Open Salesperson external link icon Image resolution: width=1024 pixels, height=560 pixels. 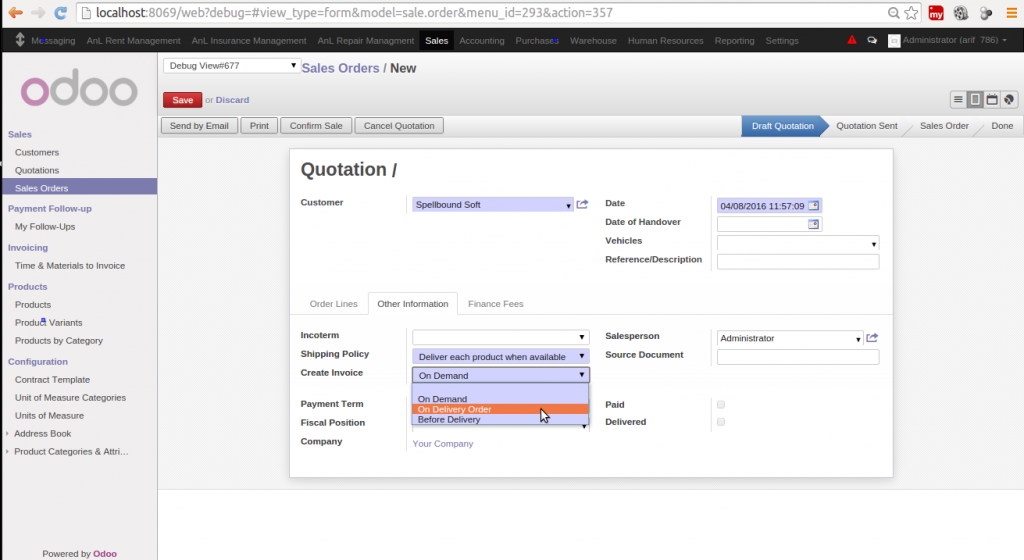[x=872, y=338]
